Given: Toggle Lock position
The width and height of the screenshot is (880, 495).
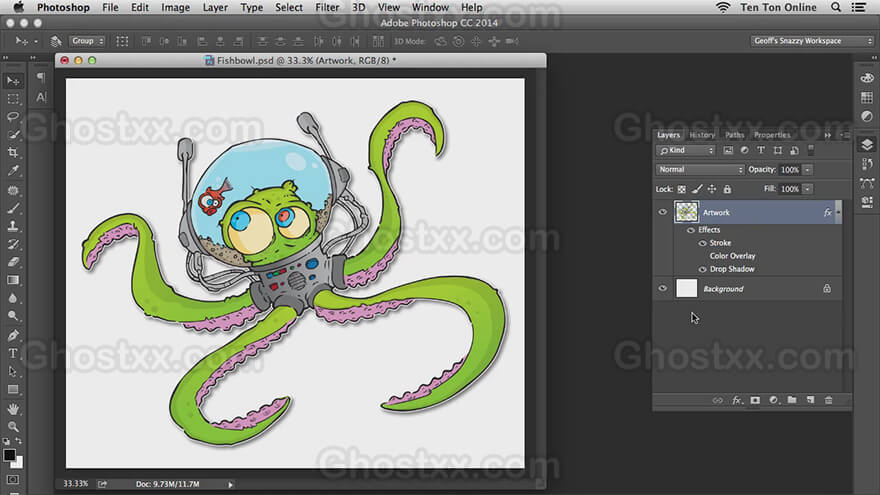Looking at the screenshot, I should pos(712,190).
